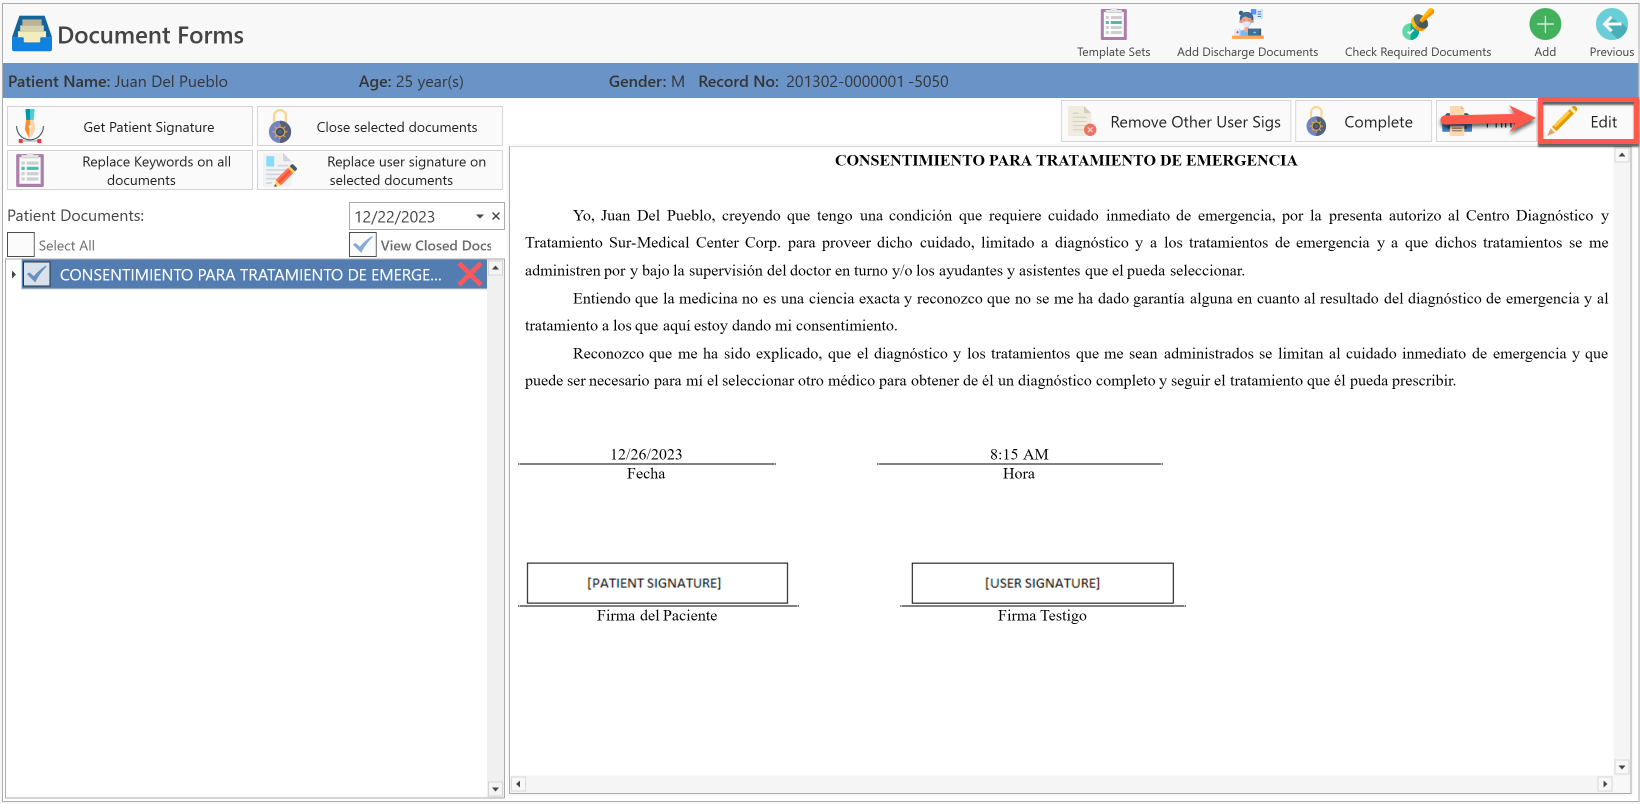This screenshot has width=1640, height=804.
Task: Click the viewer horizontal scroll-right arrow
Action: (1604, 784)
